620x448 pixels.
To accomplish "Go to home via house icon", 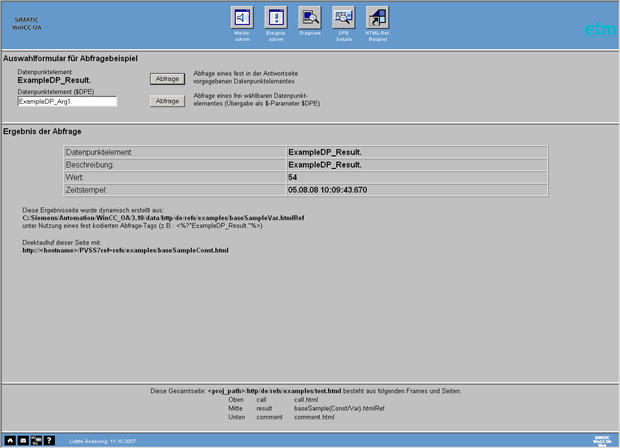I will (10, 439).
